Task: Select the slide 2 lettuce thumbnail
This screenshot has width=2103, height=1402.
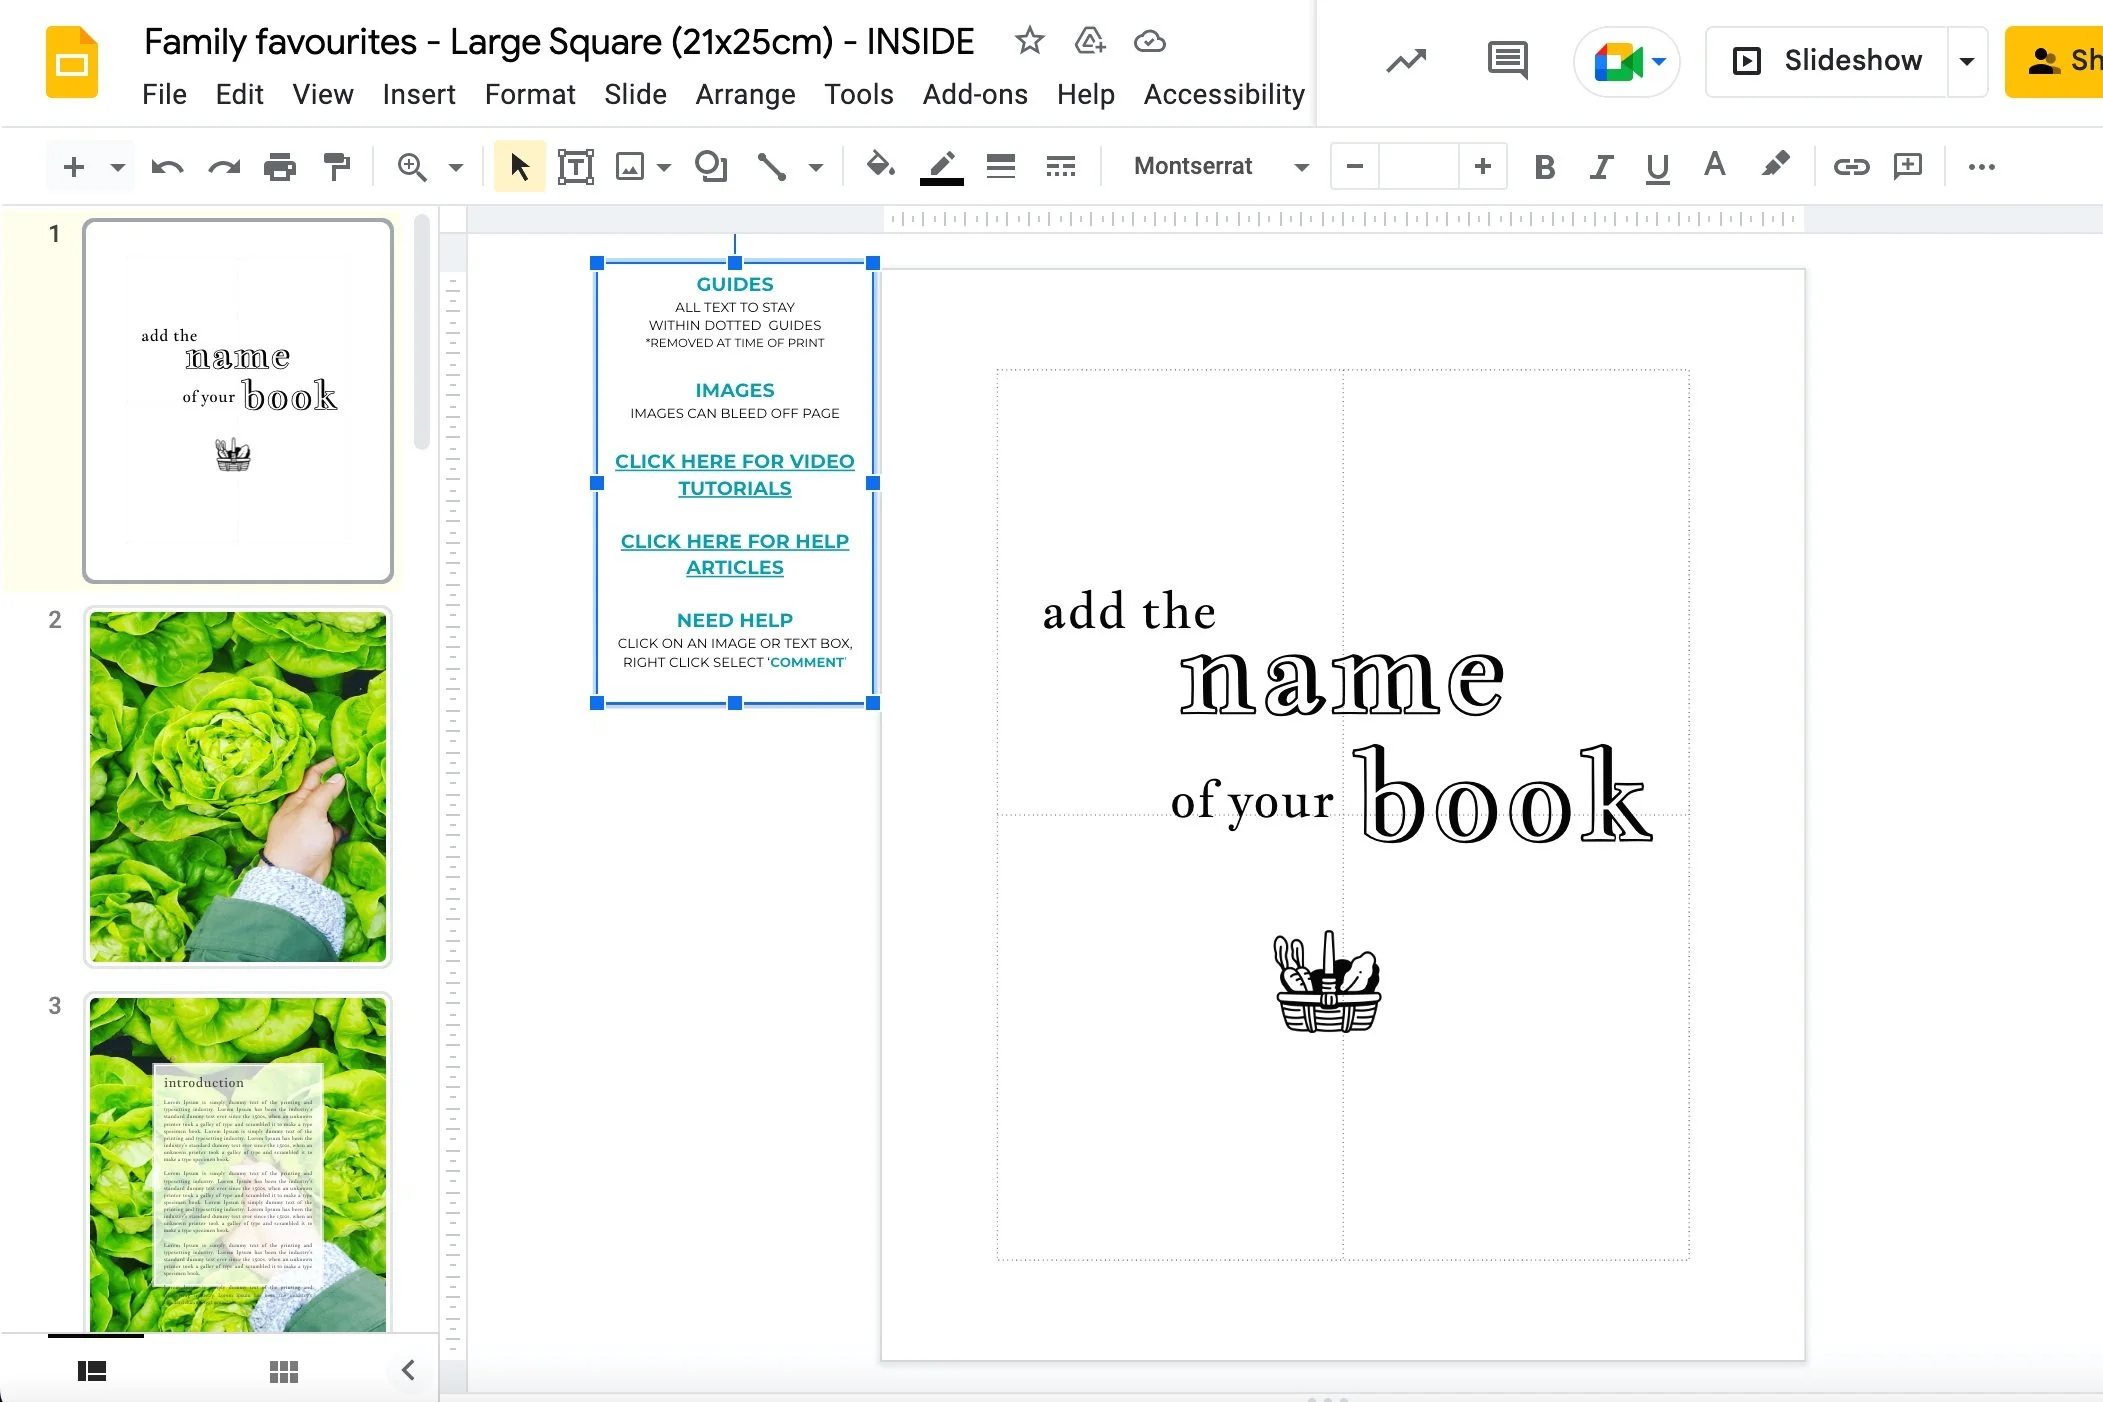Action: tap(238, 787)
